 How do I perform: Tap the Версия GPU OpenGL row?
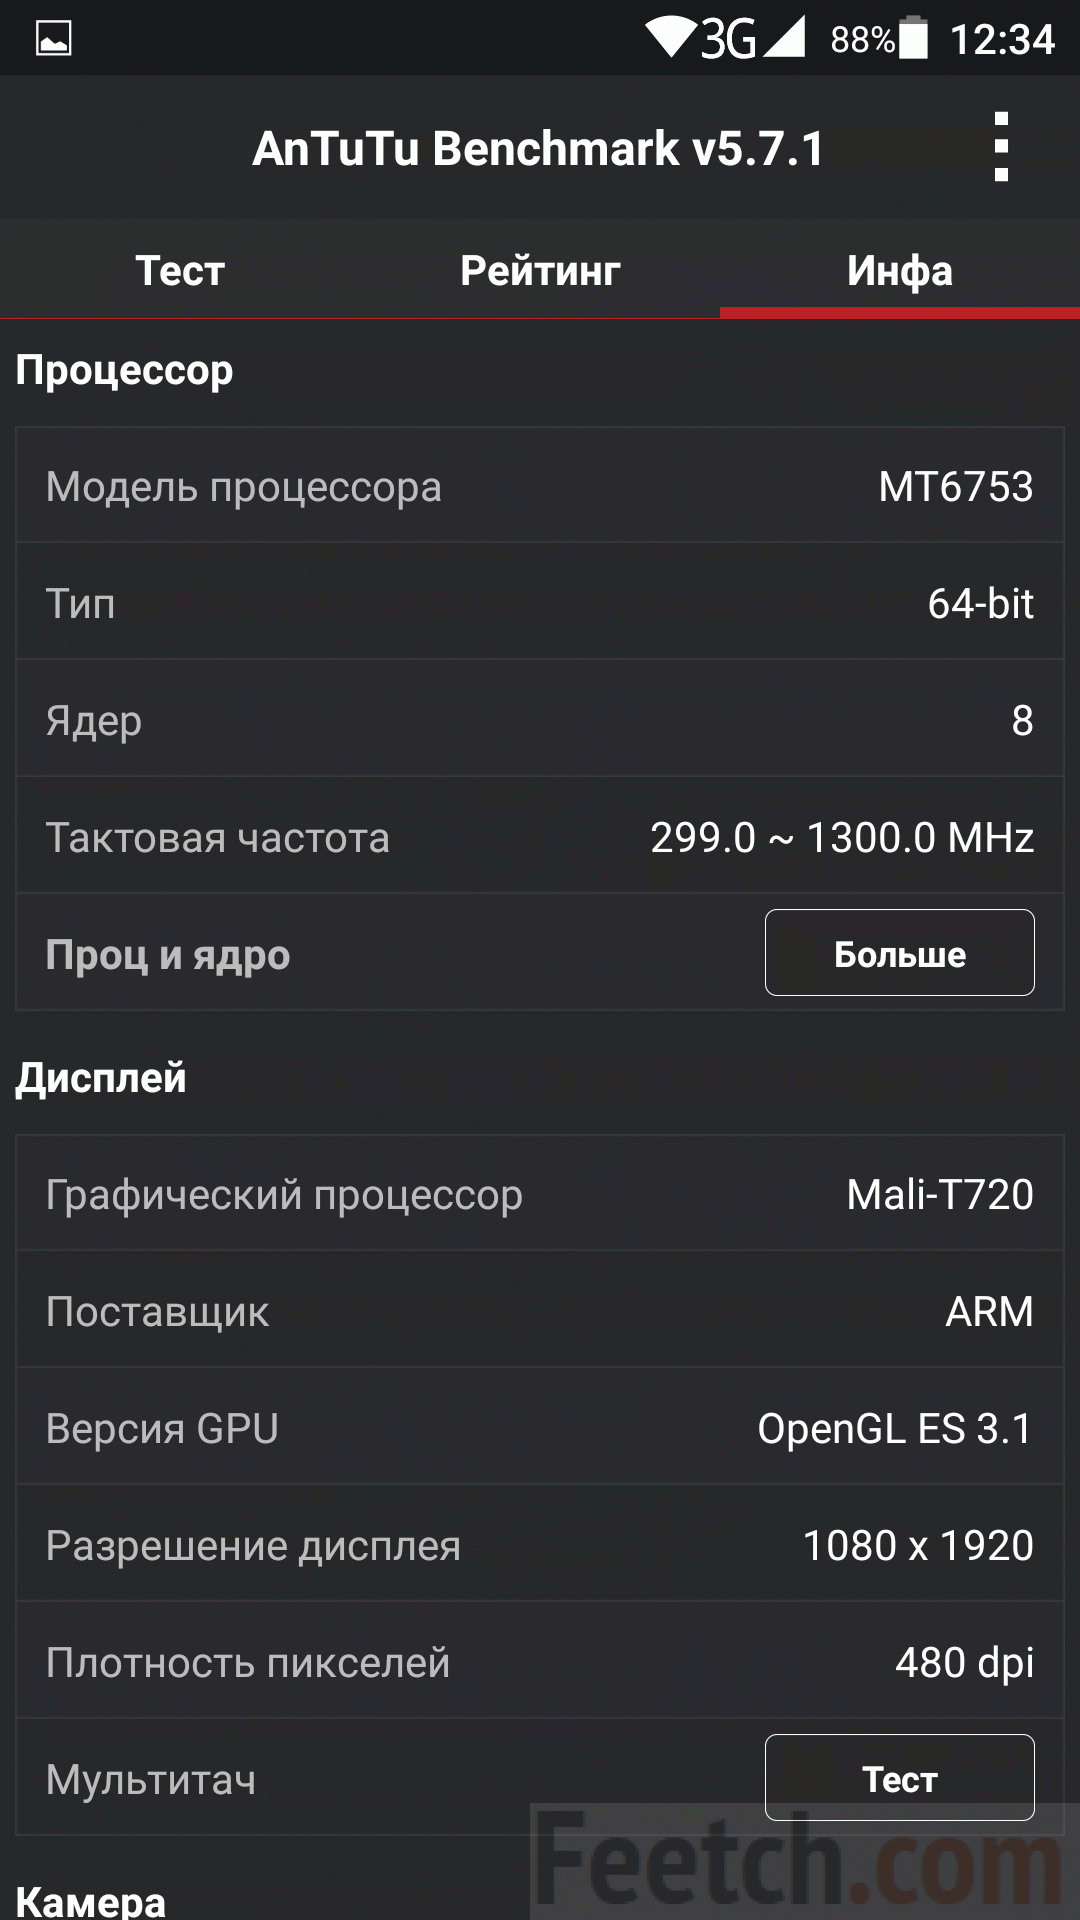(540, 1428)
